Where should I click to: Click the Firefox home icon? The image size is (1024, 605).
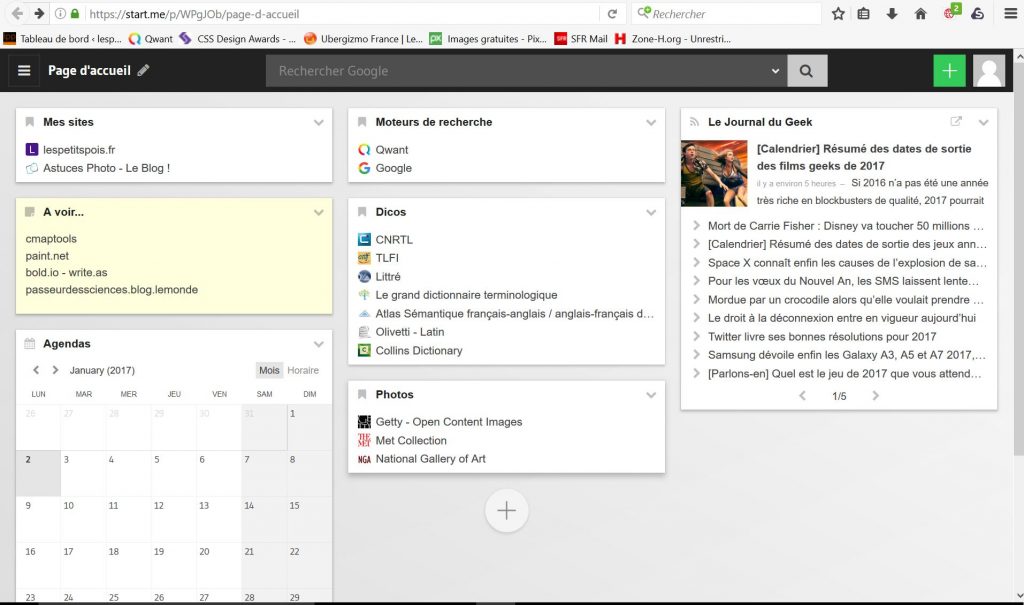click(920, 14)
